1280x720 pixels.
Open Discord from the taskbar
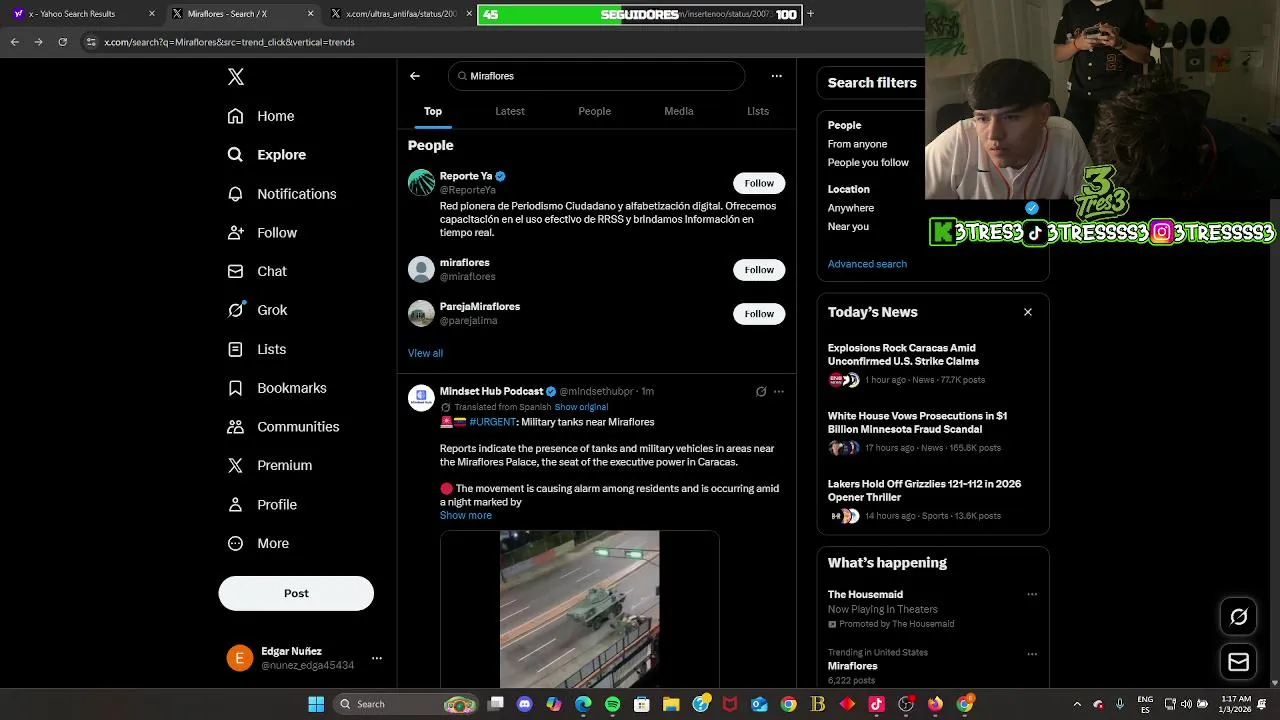click(x=524, y=704)
